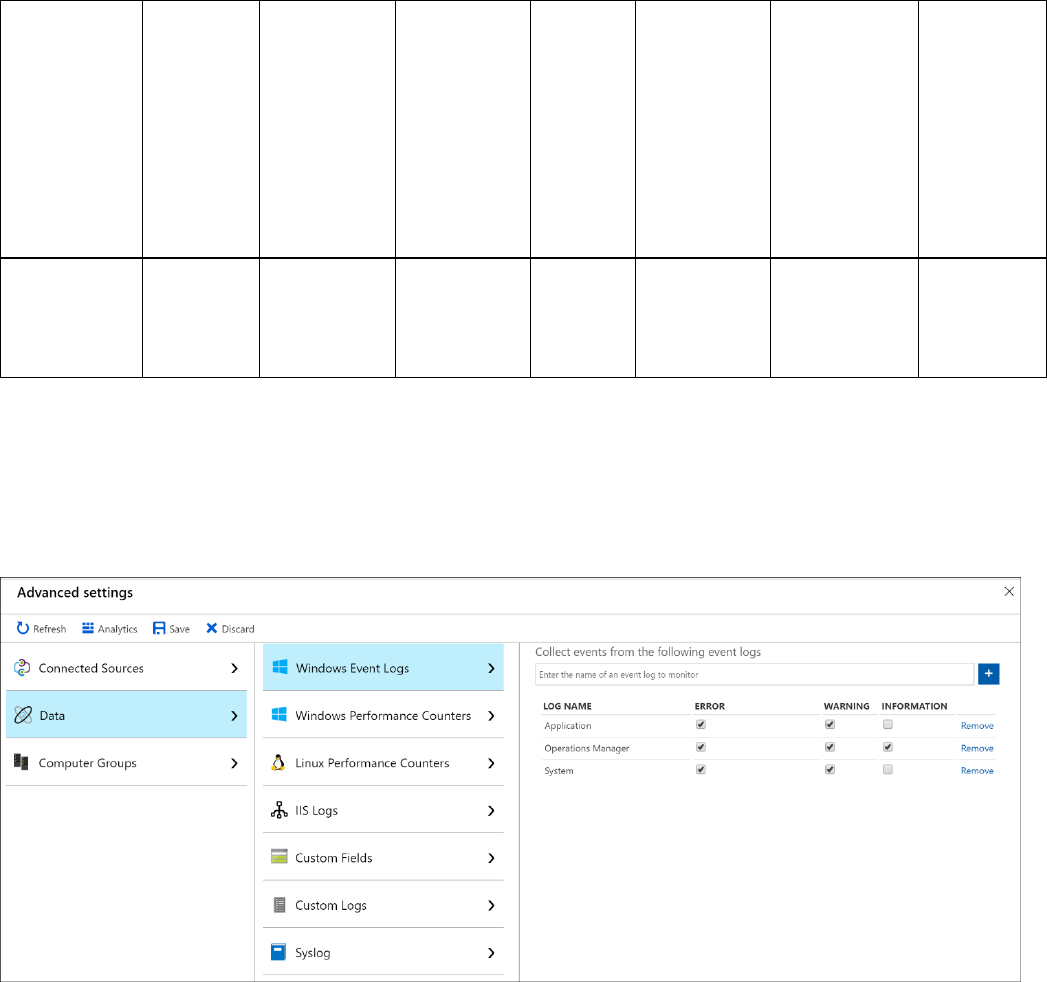Expand the Data chevron arrow

tap(234, 716)
